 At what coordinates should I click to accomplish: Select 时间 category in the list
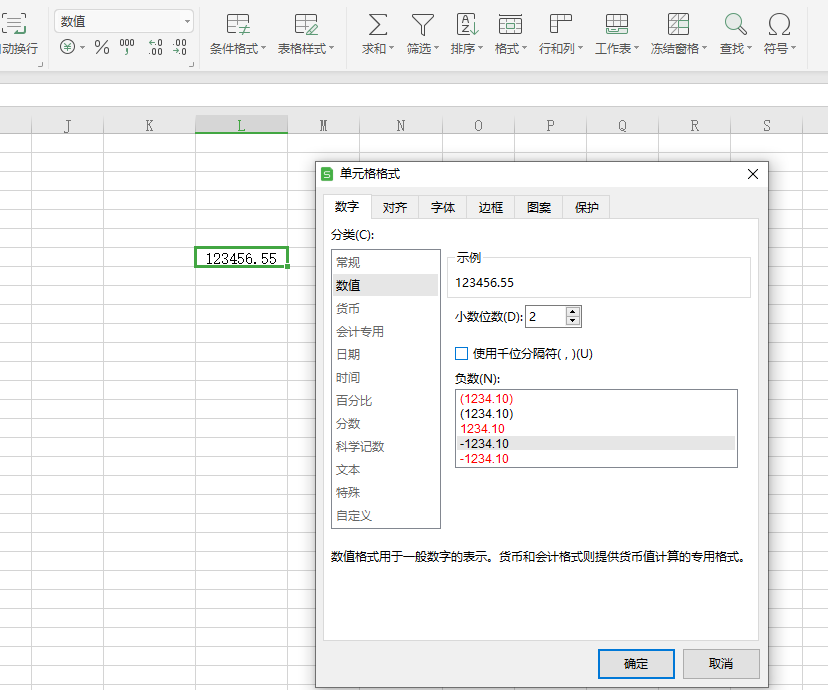click(x=385, y=377)
